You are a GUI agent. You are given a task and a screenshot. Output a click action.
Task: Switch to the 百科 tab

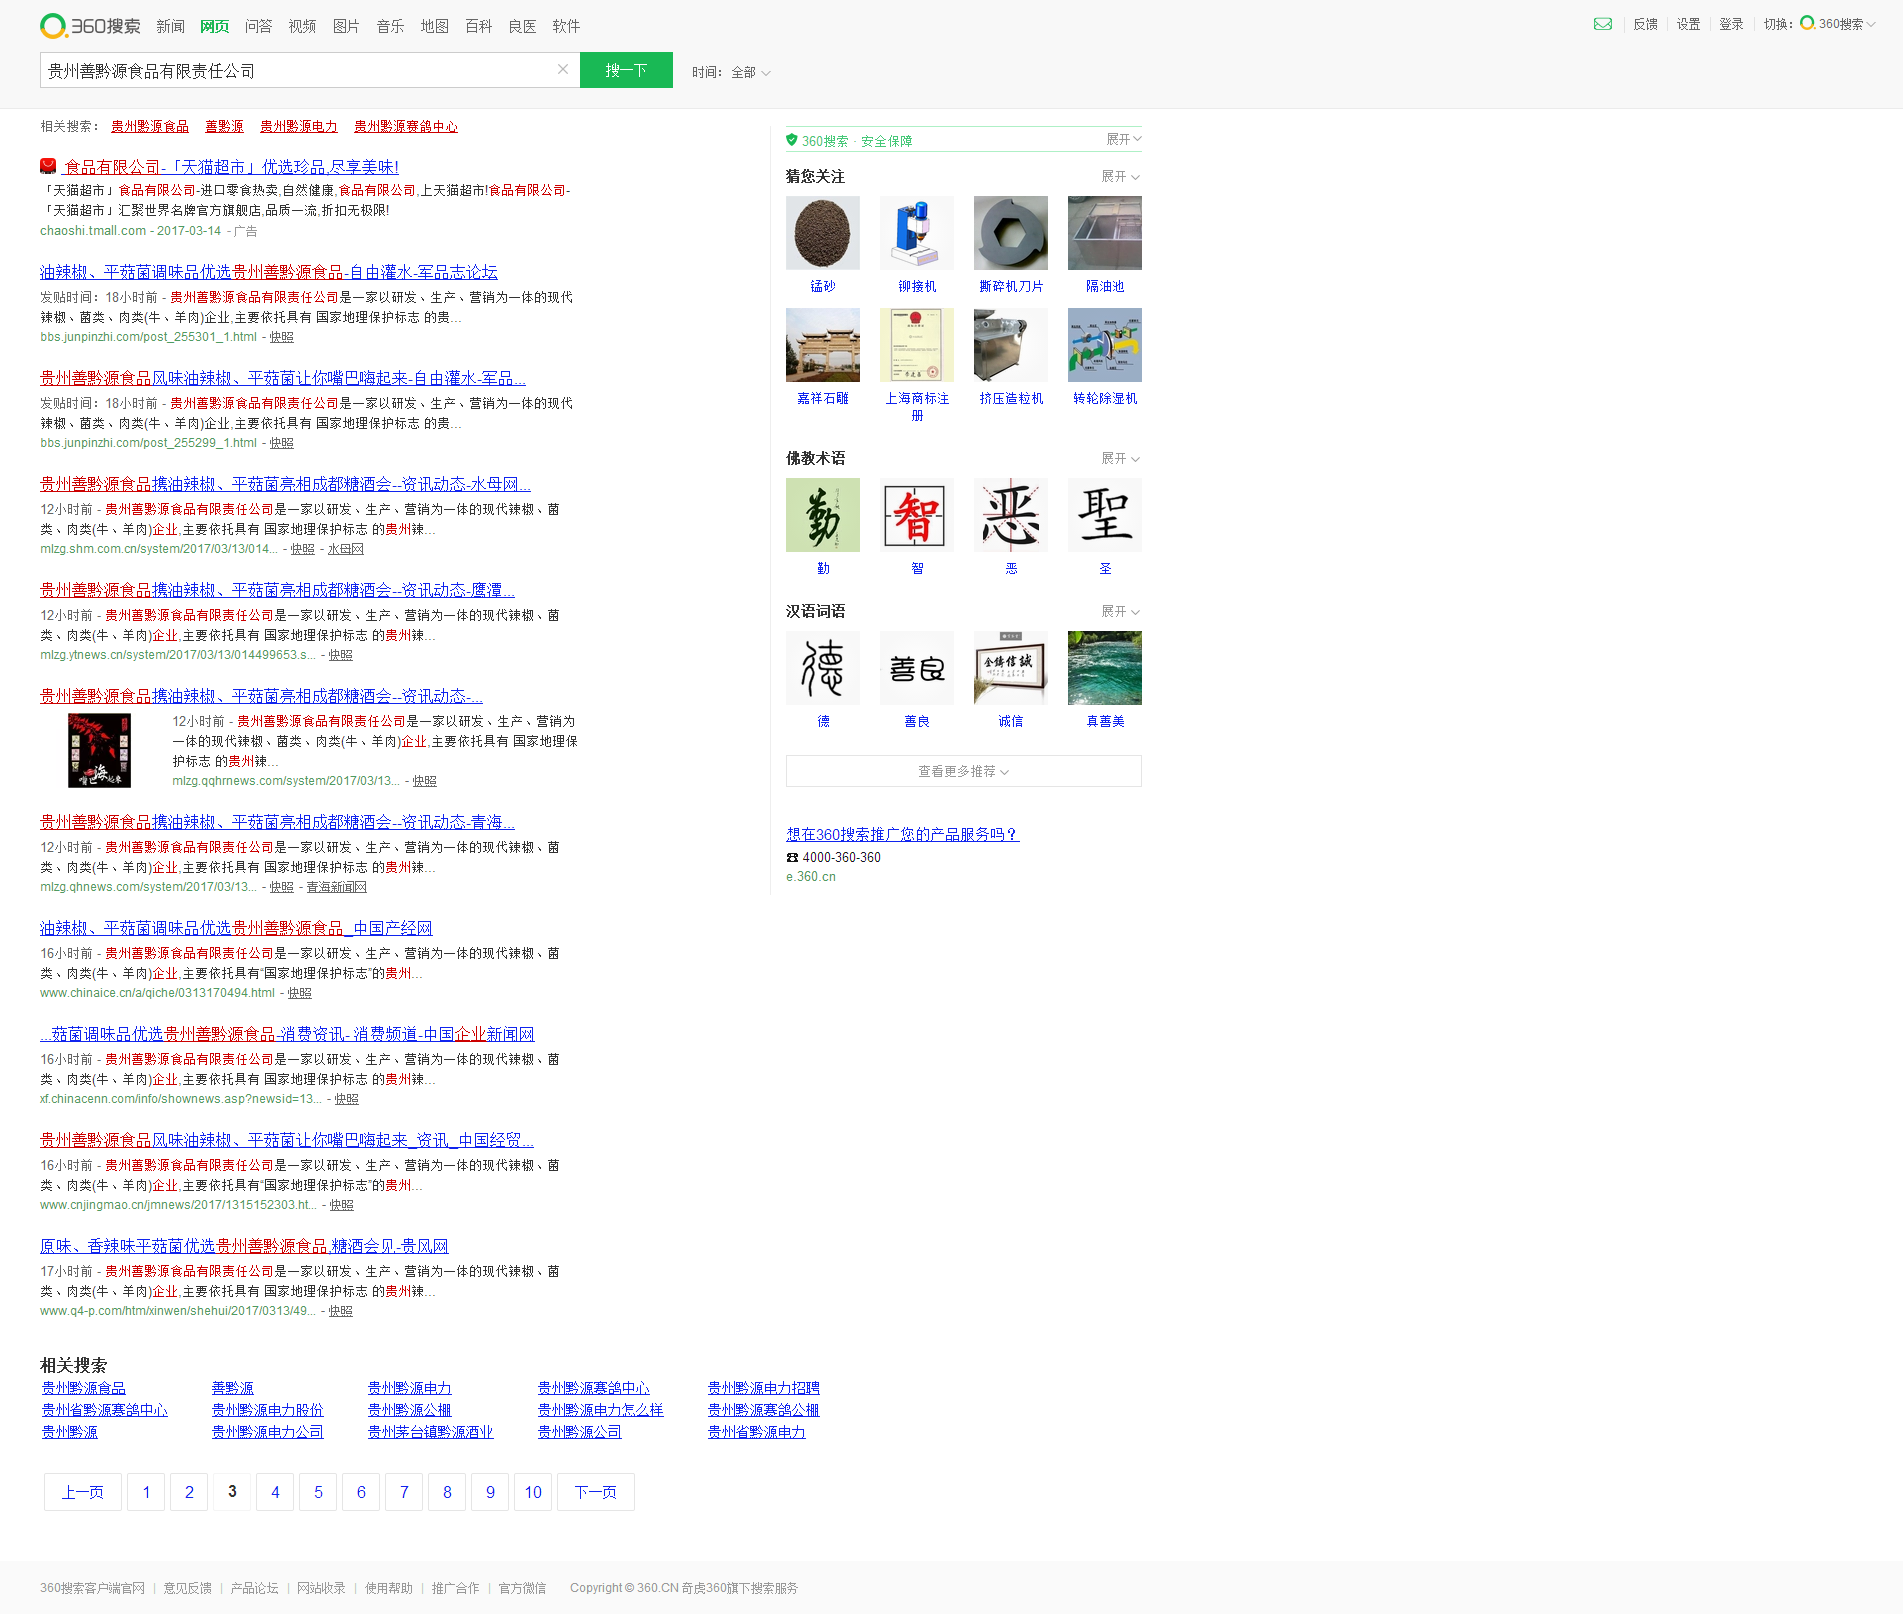tap(478, 26)
